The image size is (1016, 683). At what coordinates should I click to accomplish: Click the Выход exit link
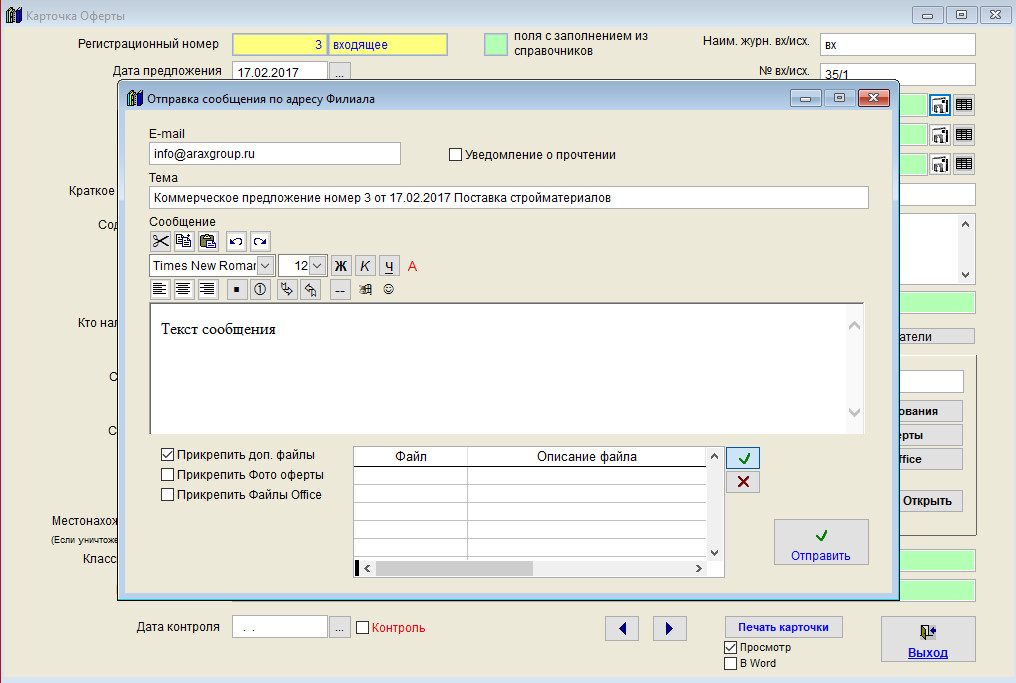[927, 653]
